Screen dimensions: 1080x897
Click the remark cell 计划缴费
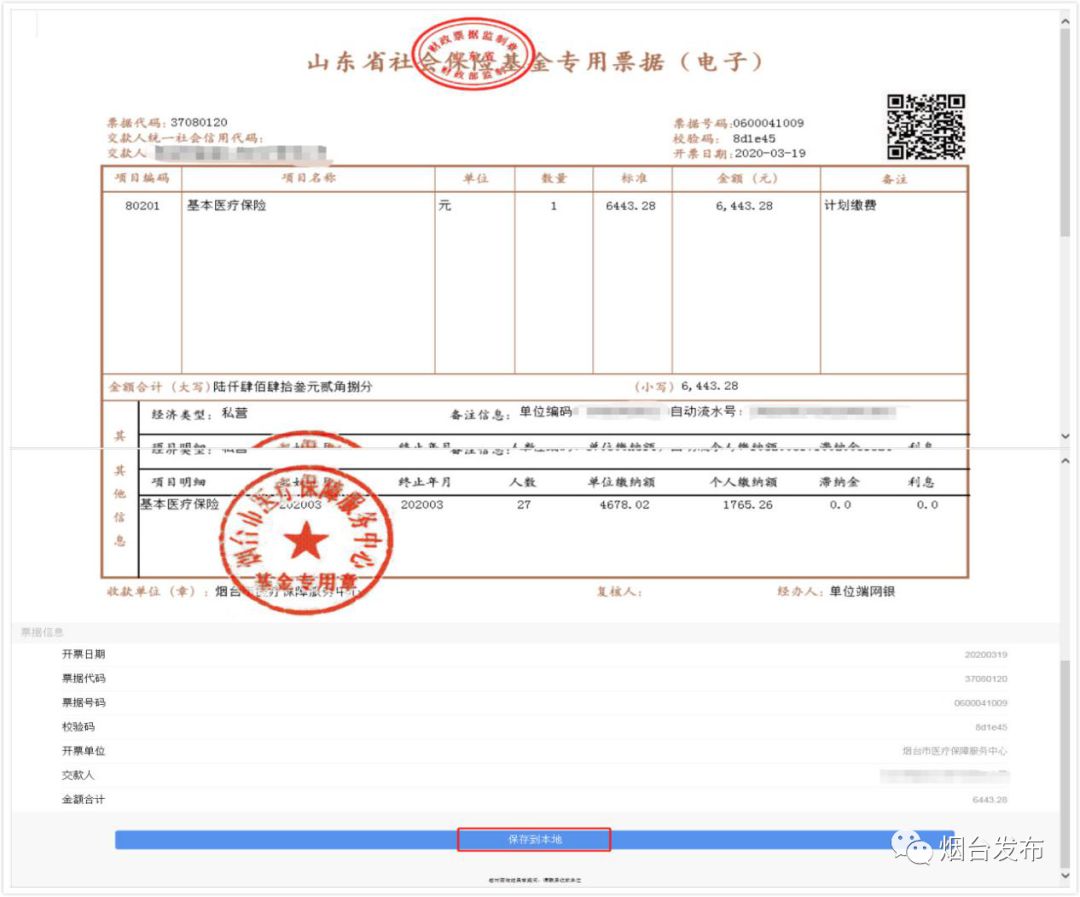click(850, 205)
